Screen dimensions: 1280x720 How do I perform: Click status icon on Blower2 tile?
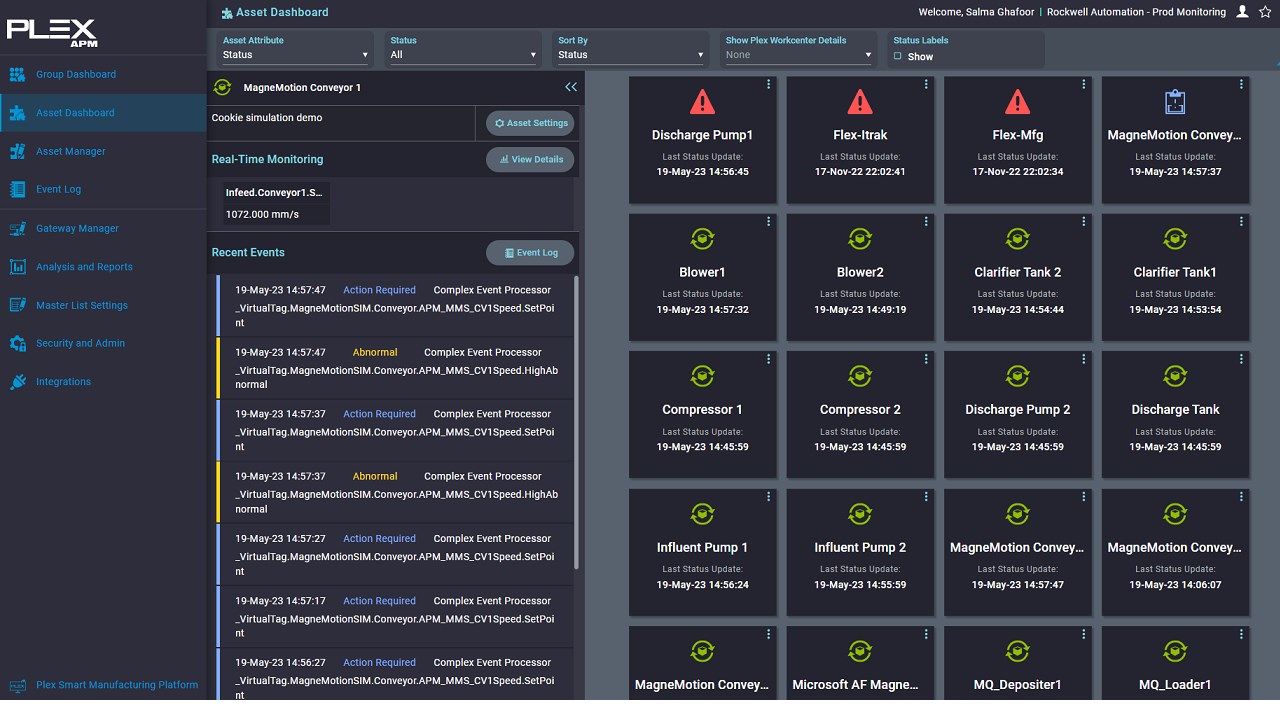(860, 239)
